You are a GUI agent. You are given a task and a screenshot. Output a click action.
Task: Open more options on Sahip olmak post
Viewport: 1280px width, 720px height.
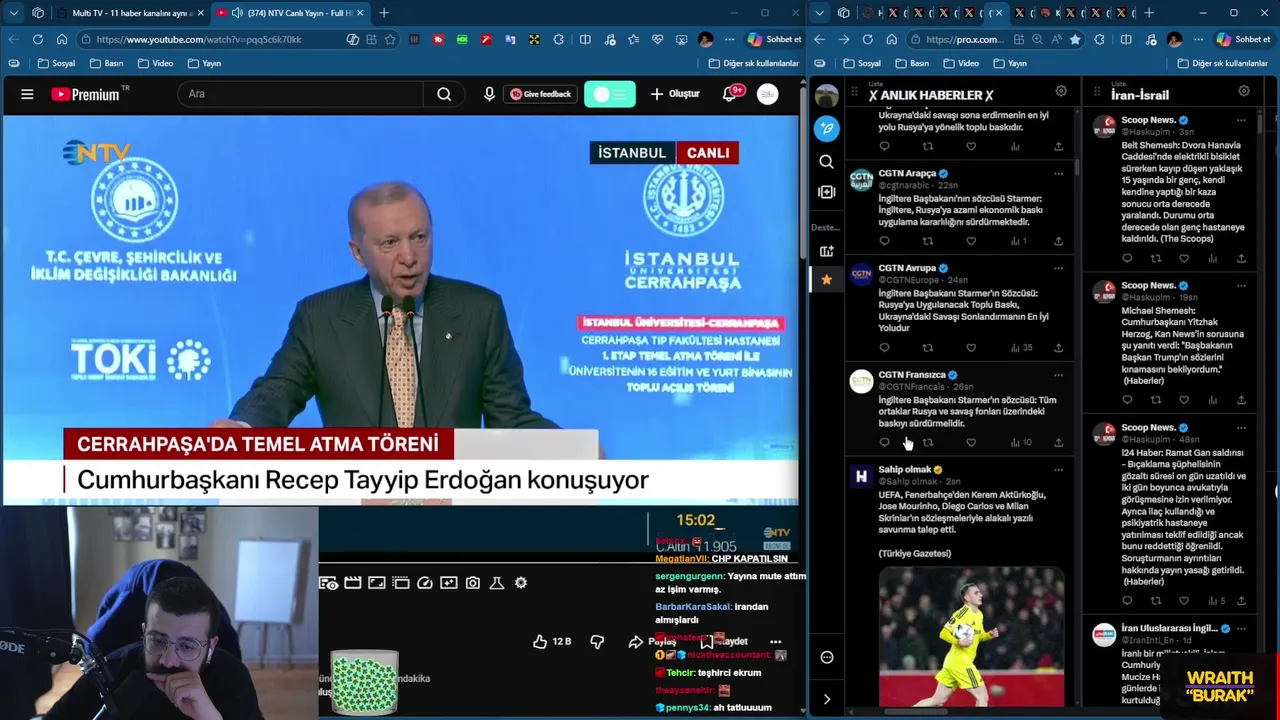[1058, 470]
